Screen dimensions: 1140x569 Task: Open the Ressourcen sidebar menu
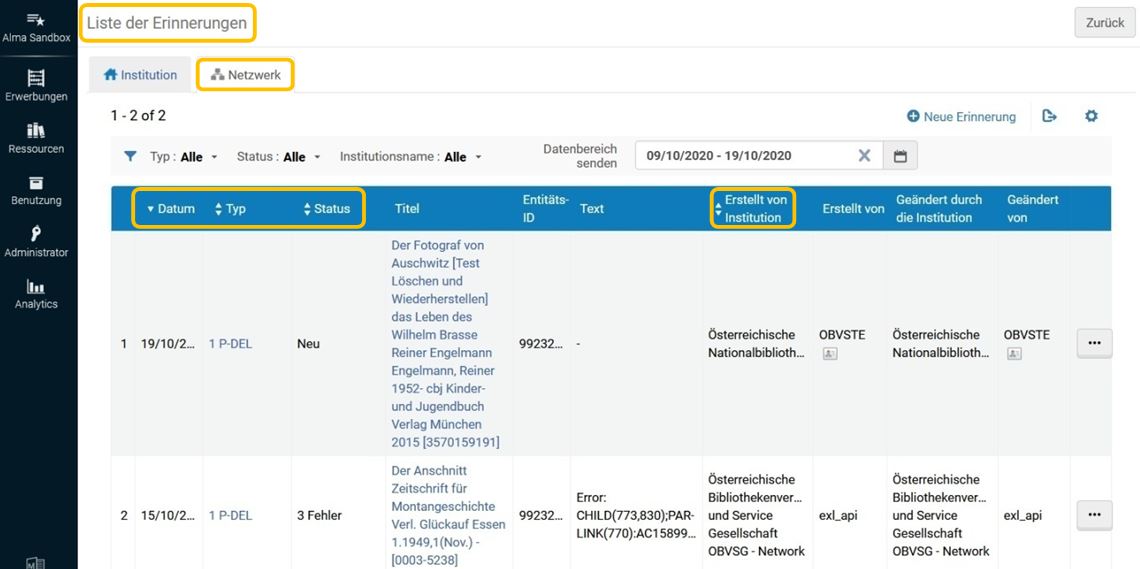click(36, 139)
